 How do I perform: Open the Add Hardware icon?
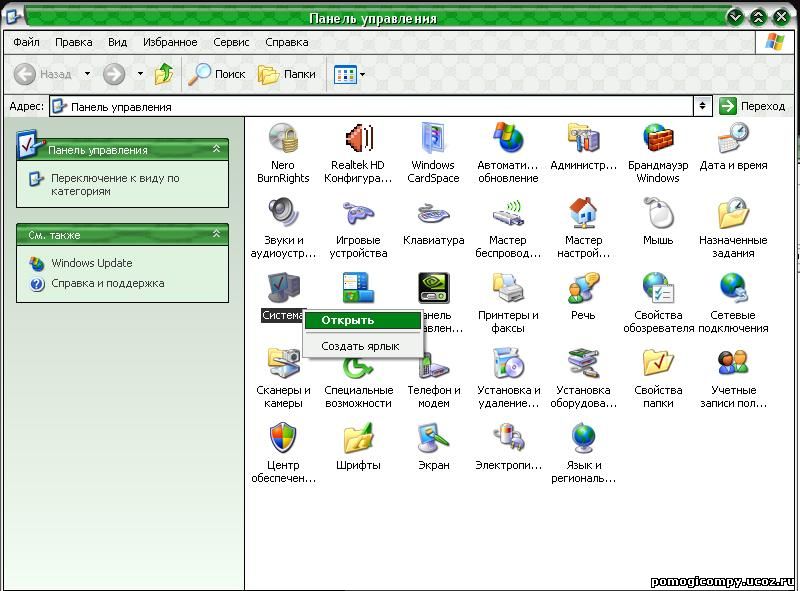click(583, 363)
